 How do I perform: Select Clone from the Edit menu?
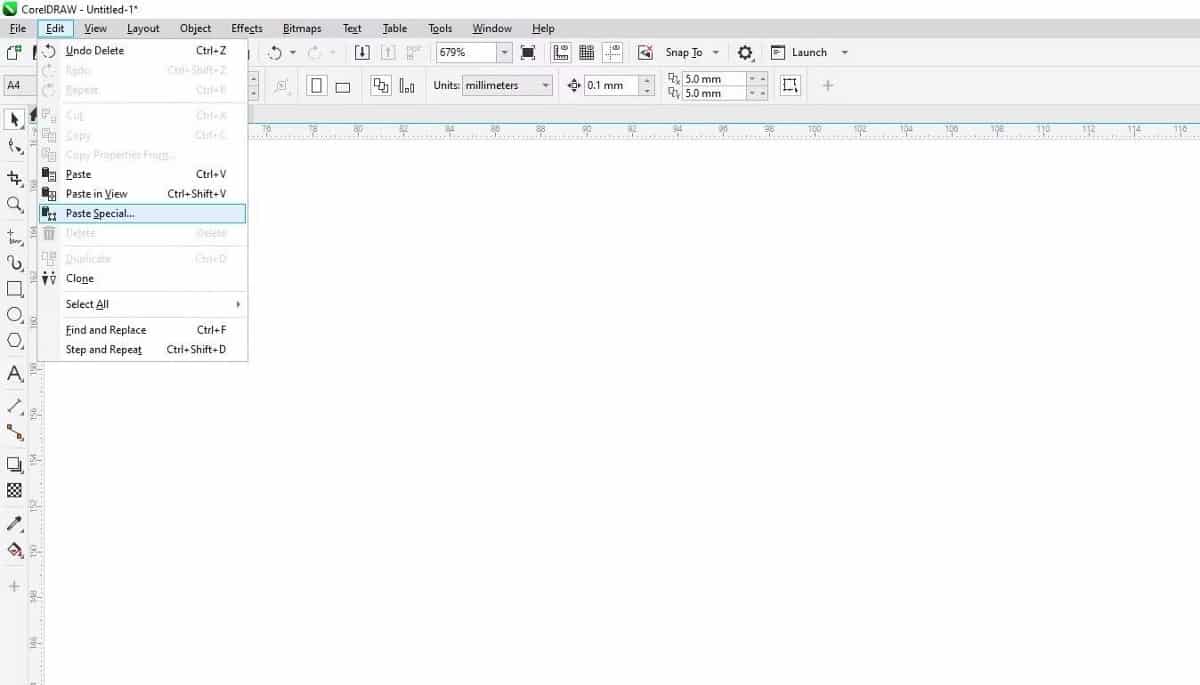tap(79, 278)
